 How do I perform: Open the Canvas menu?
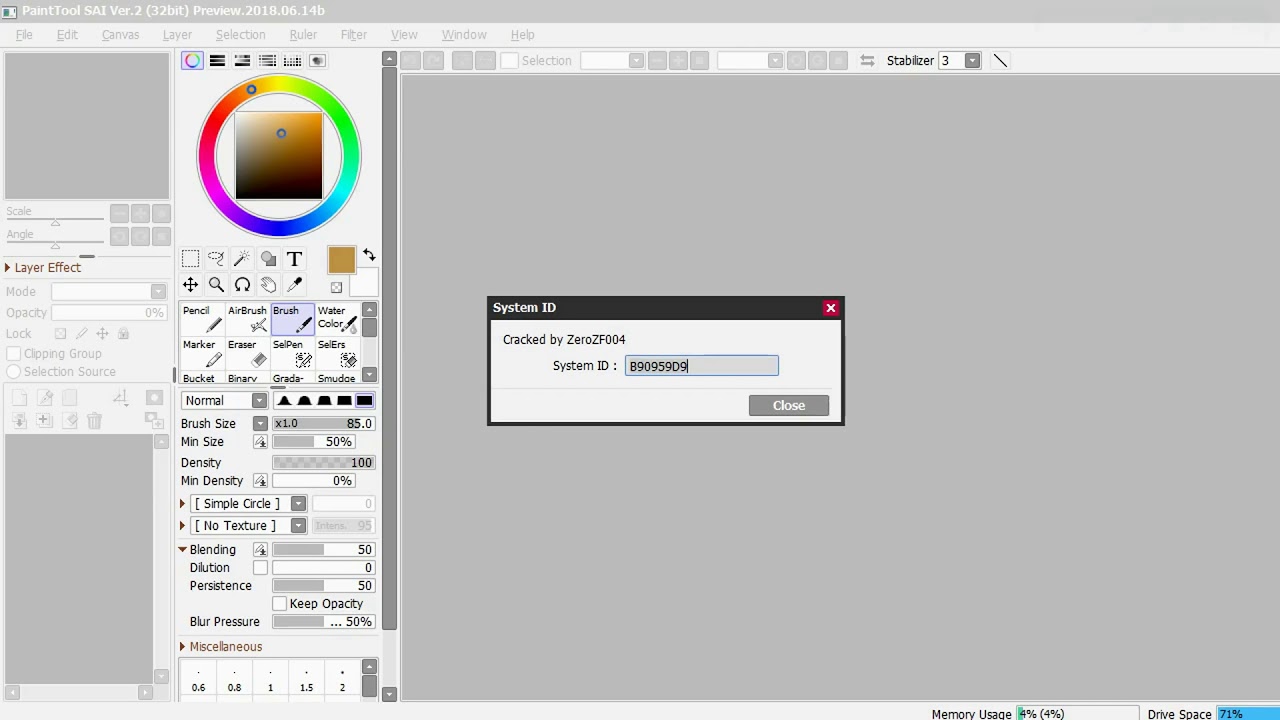120,34
